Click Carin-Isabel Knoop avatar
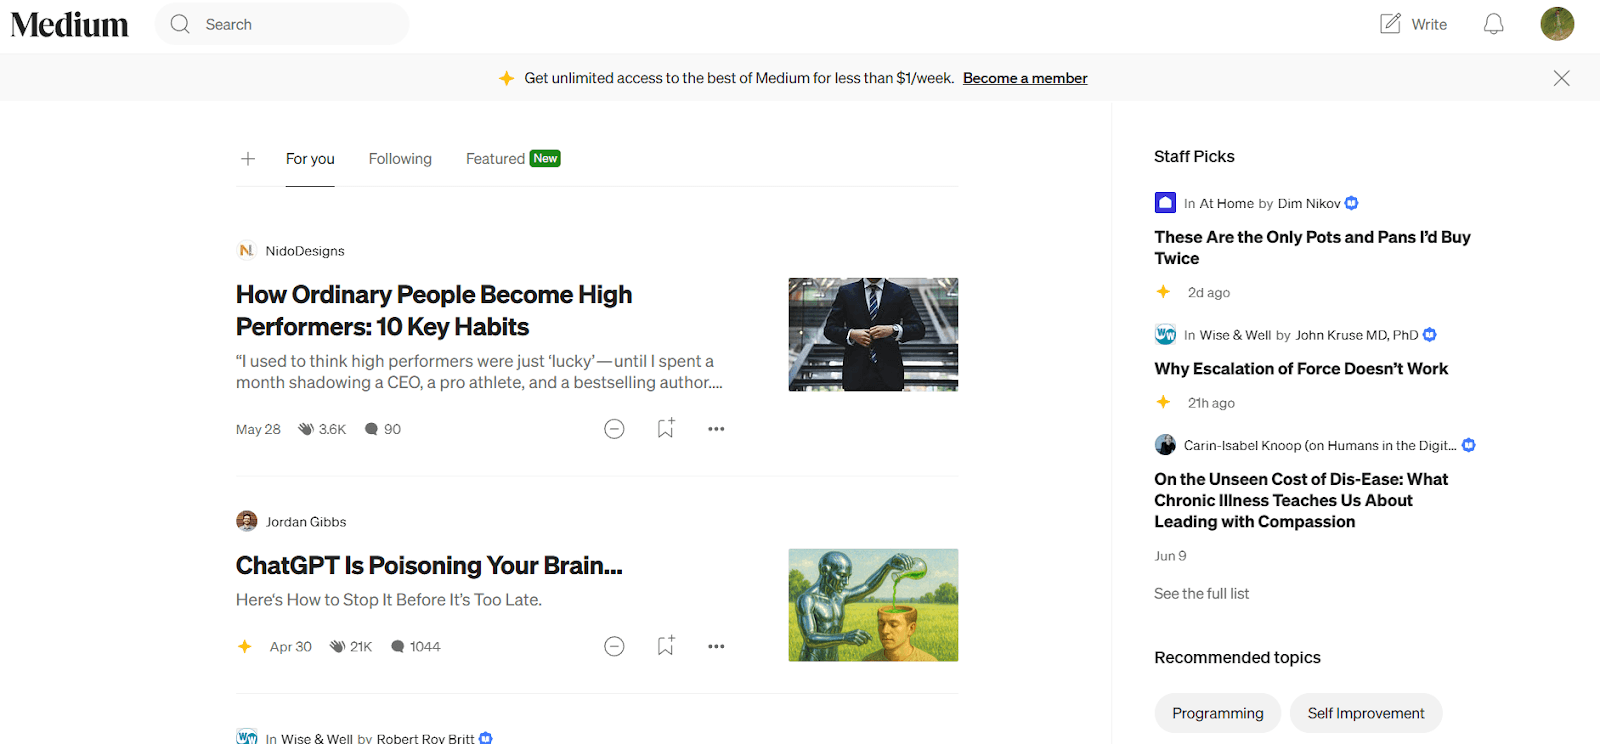Image resolution: width=1600 pixels, height=744 pixels. [1165, 445]
